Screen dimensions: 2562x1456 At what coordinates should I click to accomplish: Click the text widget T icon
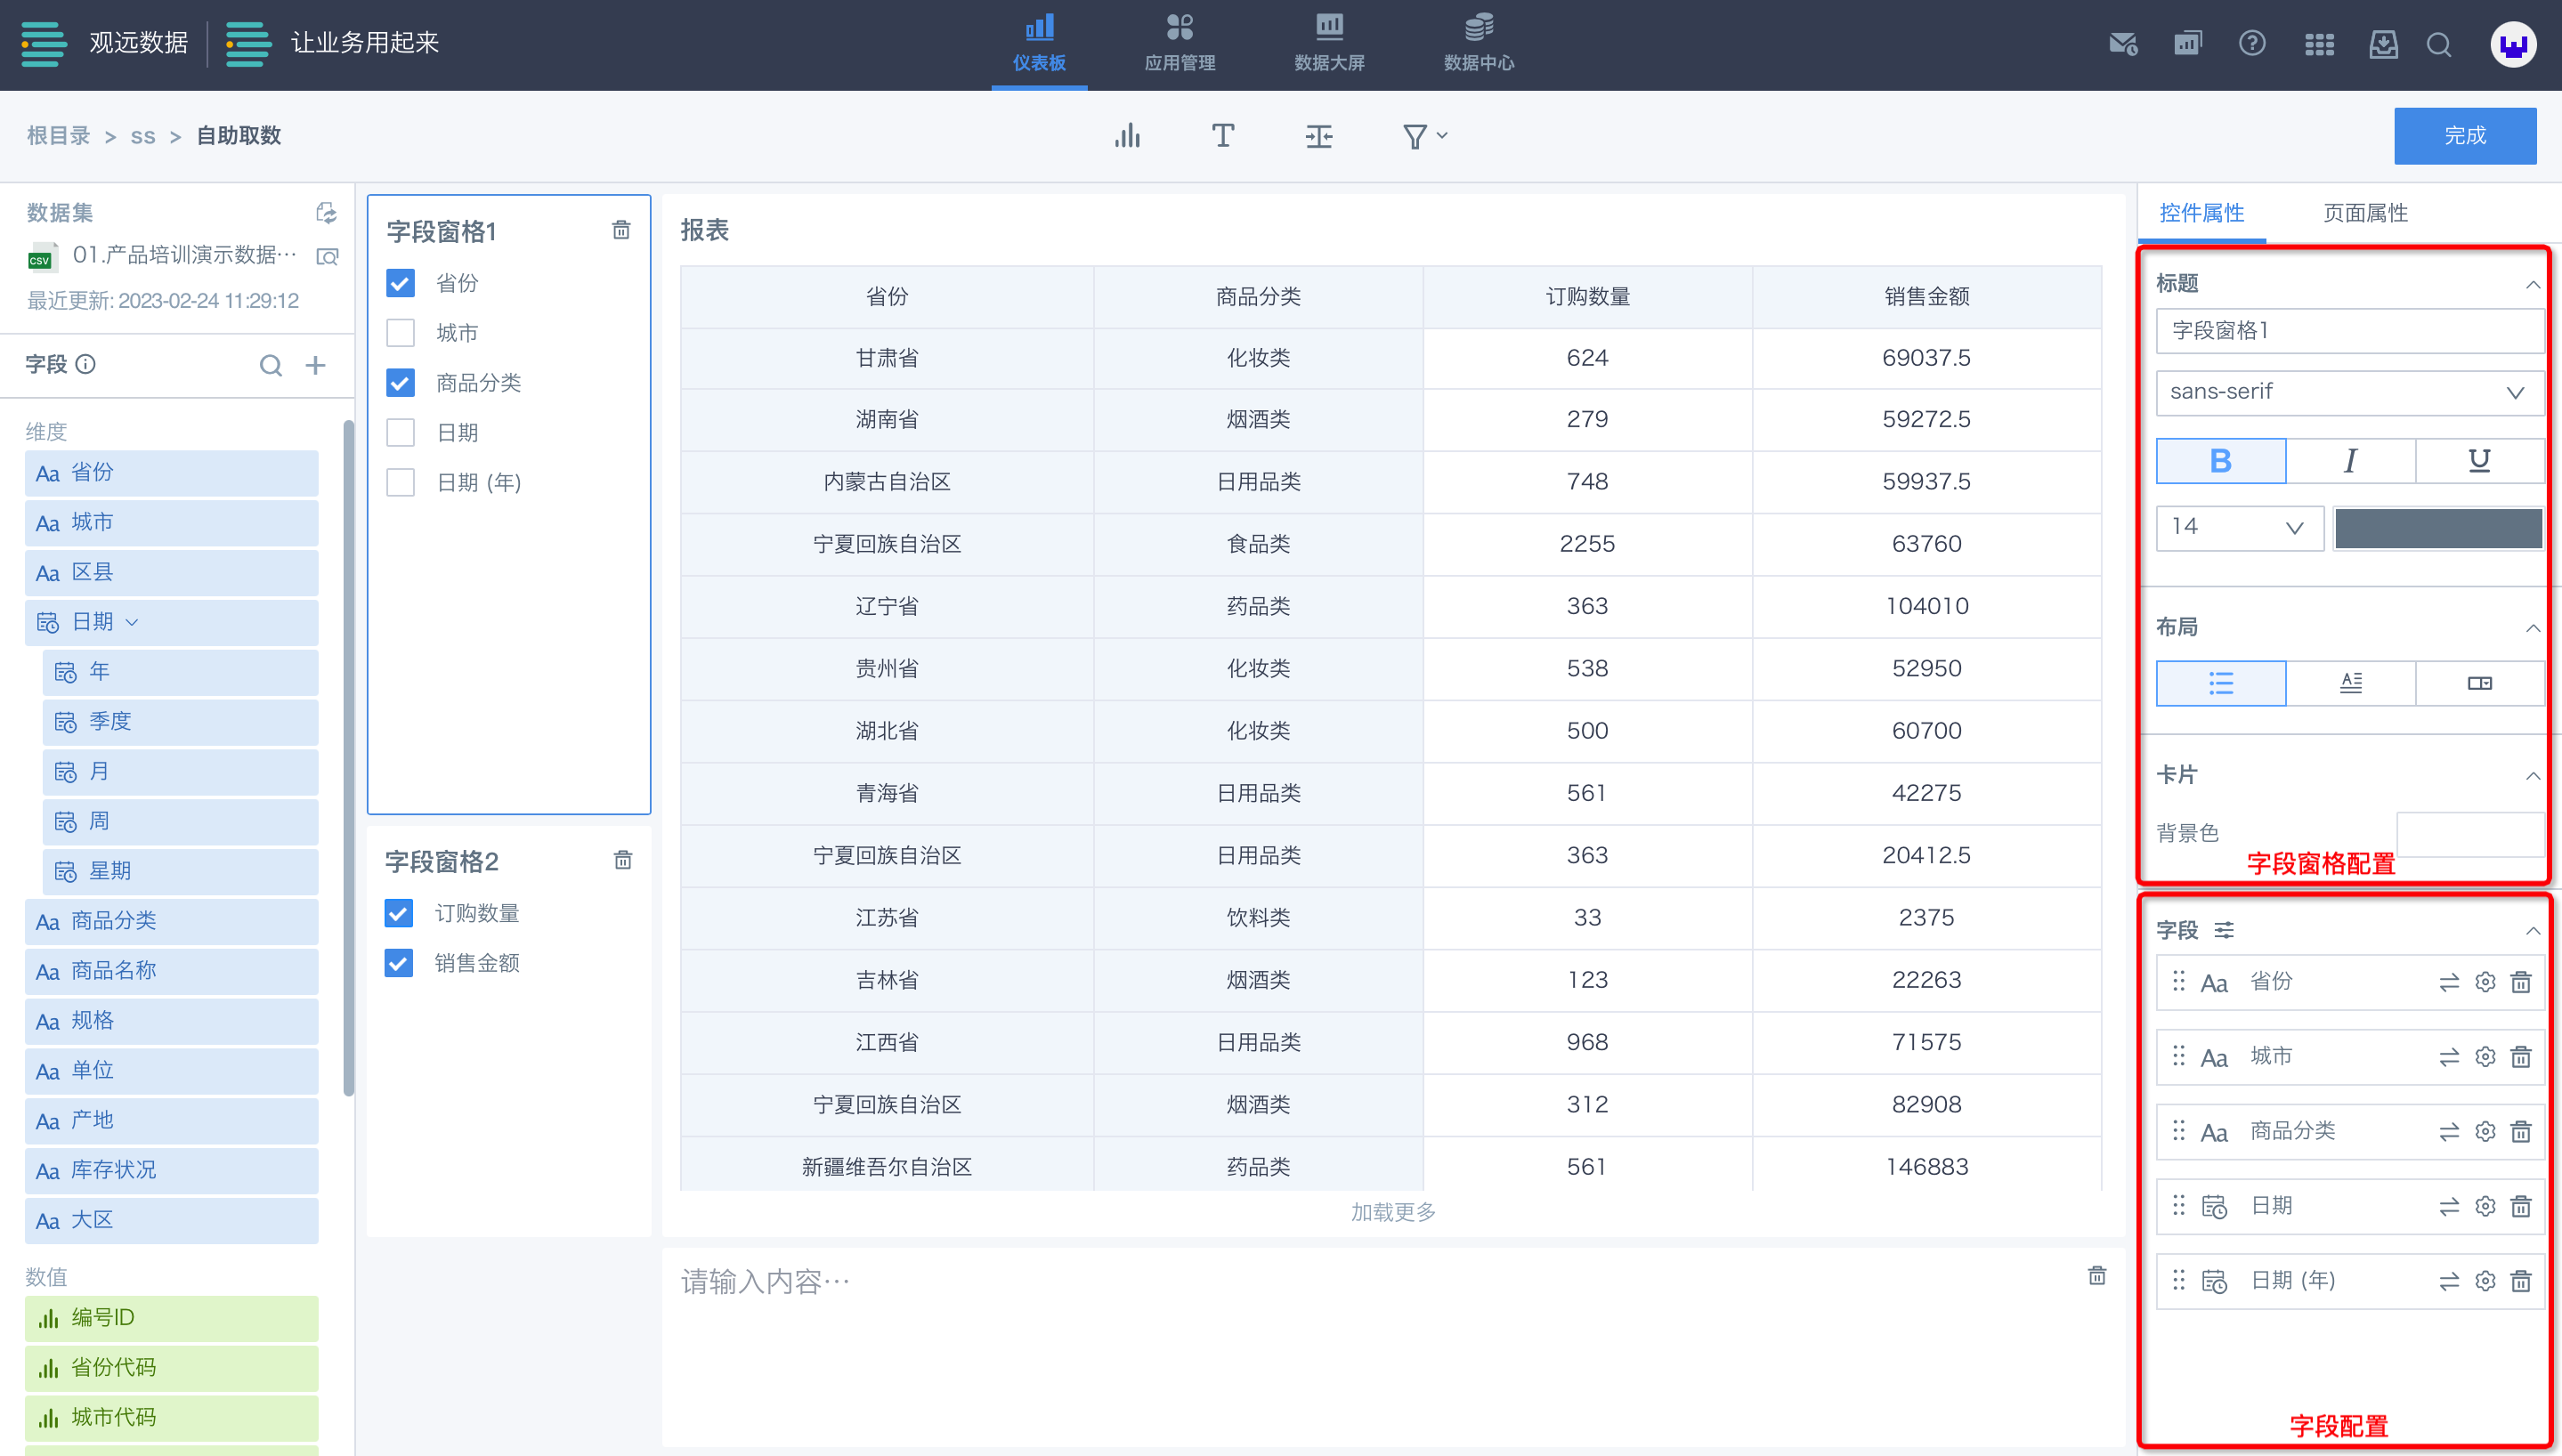pyautogui.click(x=1222, y=136)
